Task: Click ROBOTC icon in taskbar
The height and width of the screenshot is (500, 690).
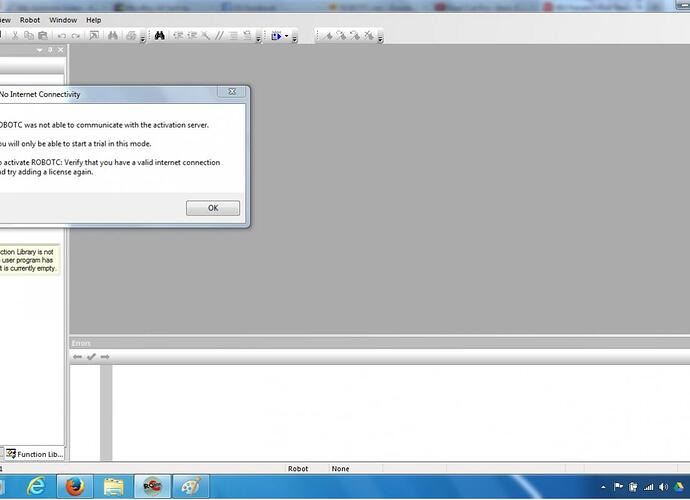Action: coord(152,486)
